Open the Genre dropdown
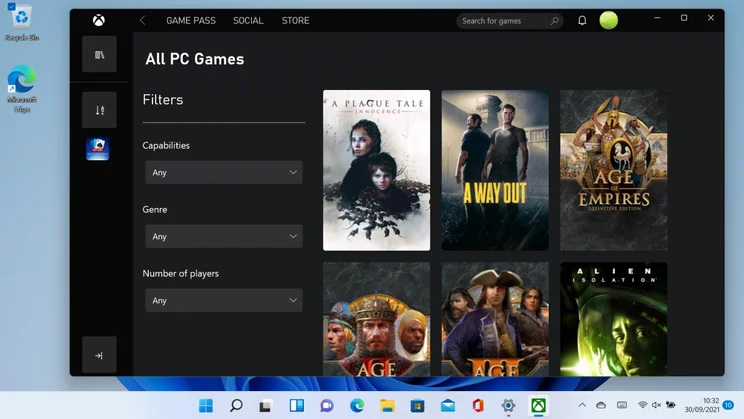The height and width of the screenshot is (419, 744). (224, 236)
